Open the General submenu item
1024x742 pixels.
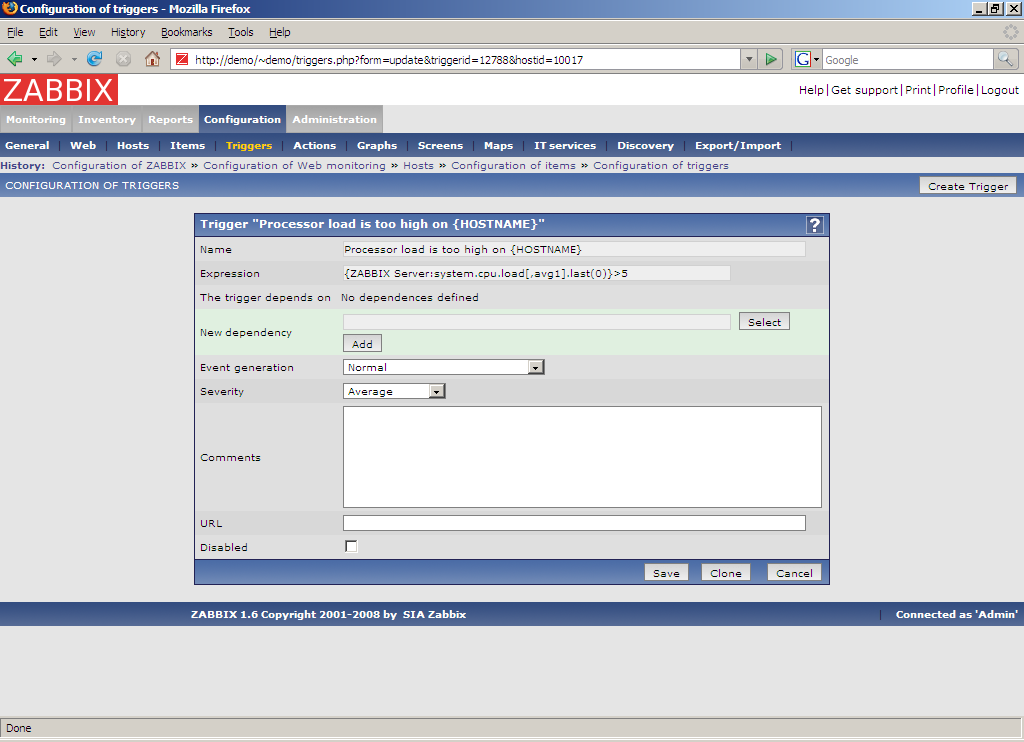(27, 146)
